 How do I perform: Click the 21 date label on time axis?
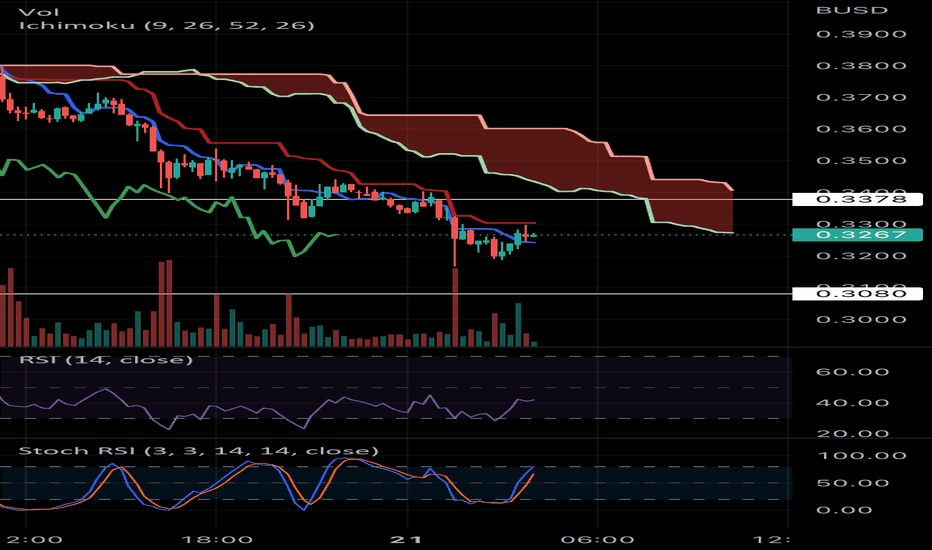click(x=407, y=540)
